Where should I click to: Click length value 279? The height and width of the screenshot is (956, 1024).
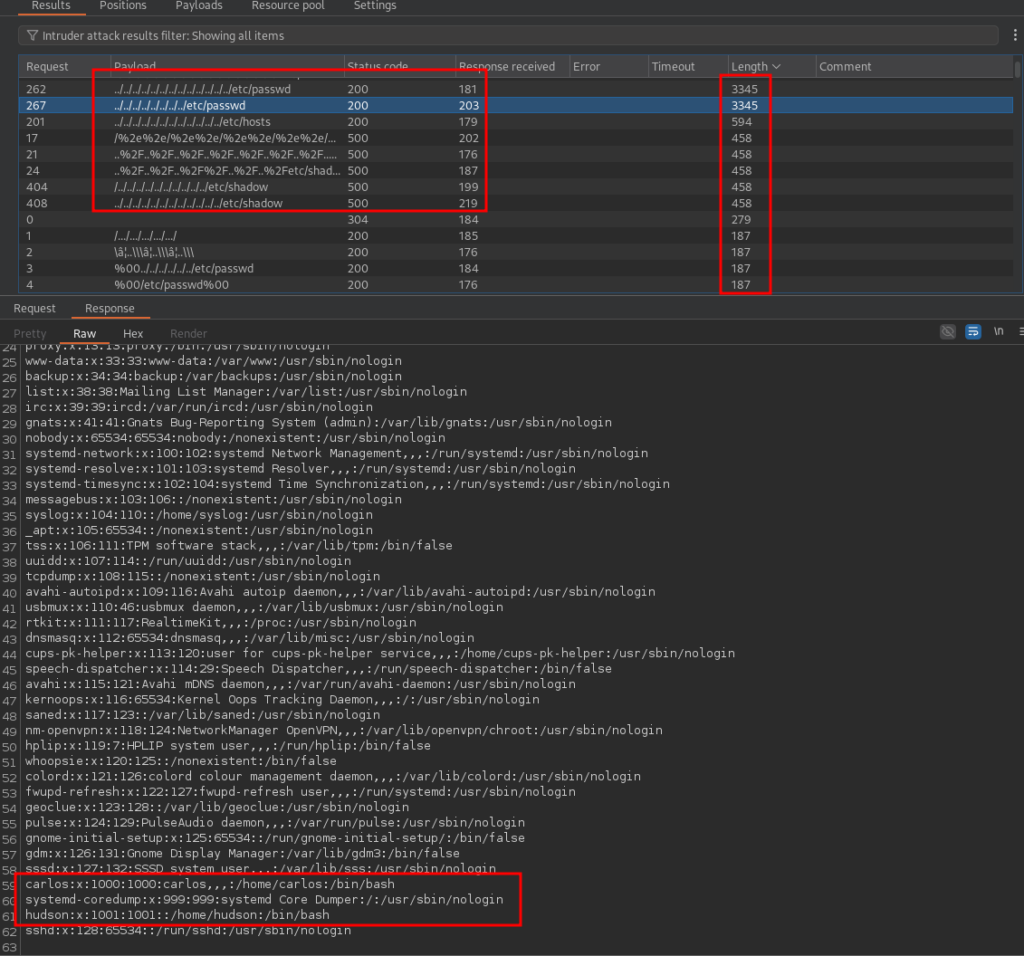[741, 219]
